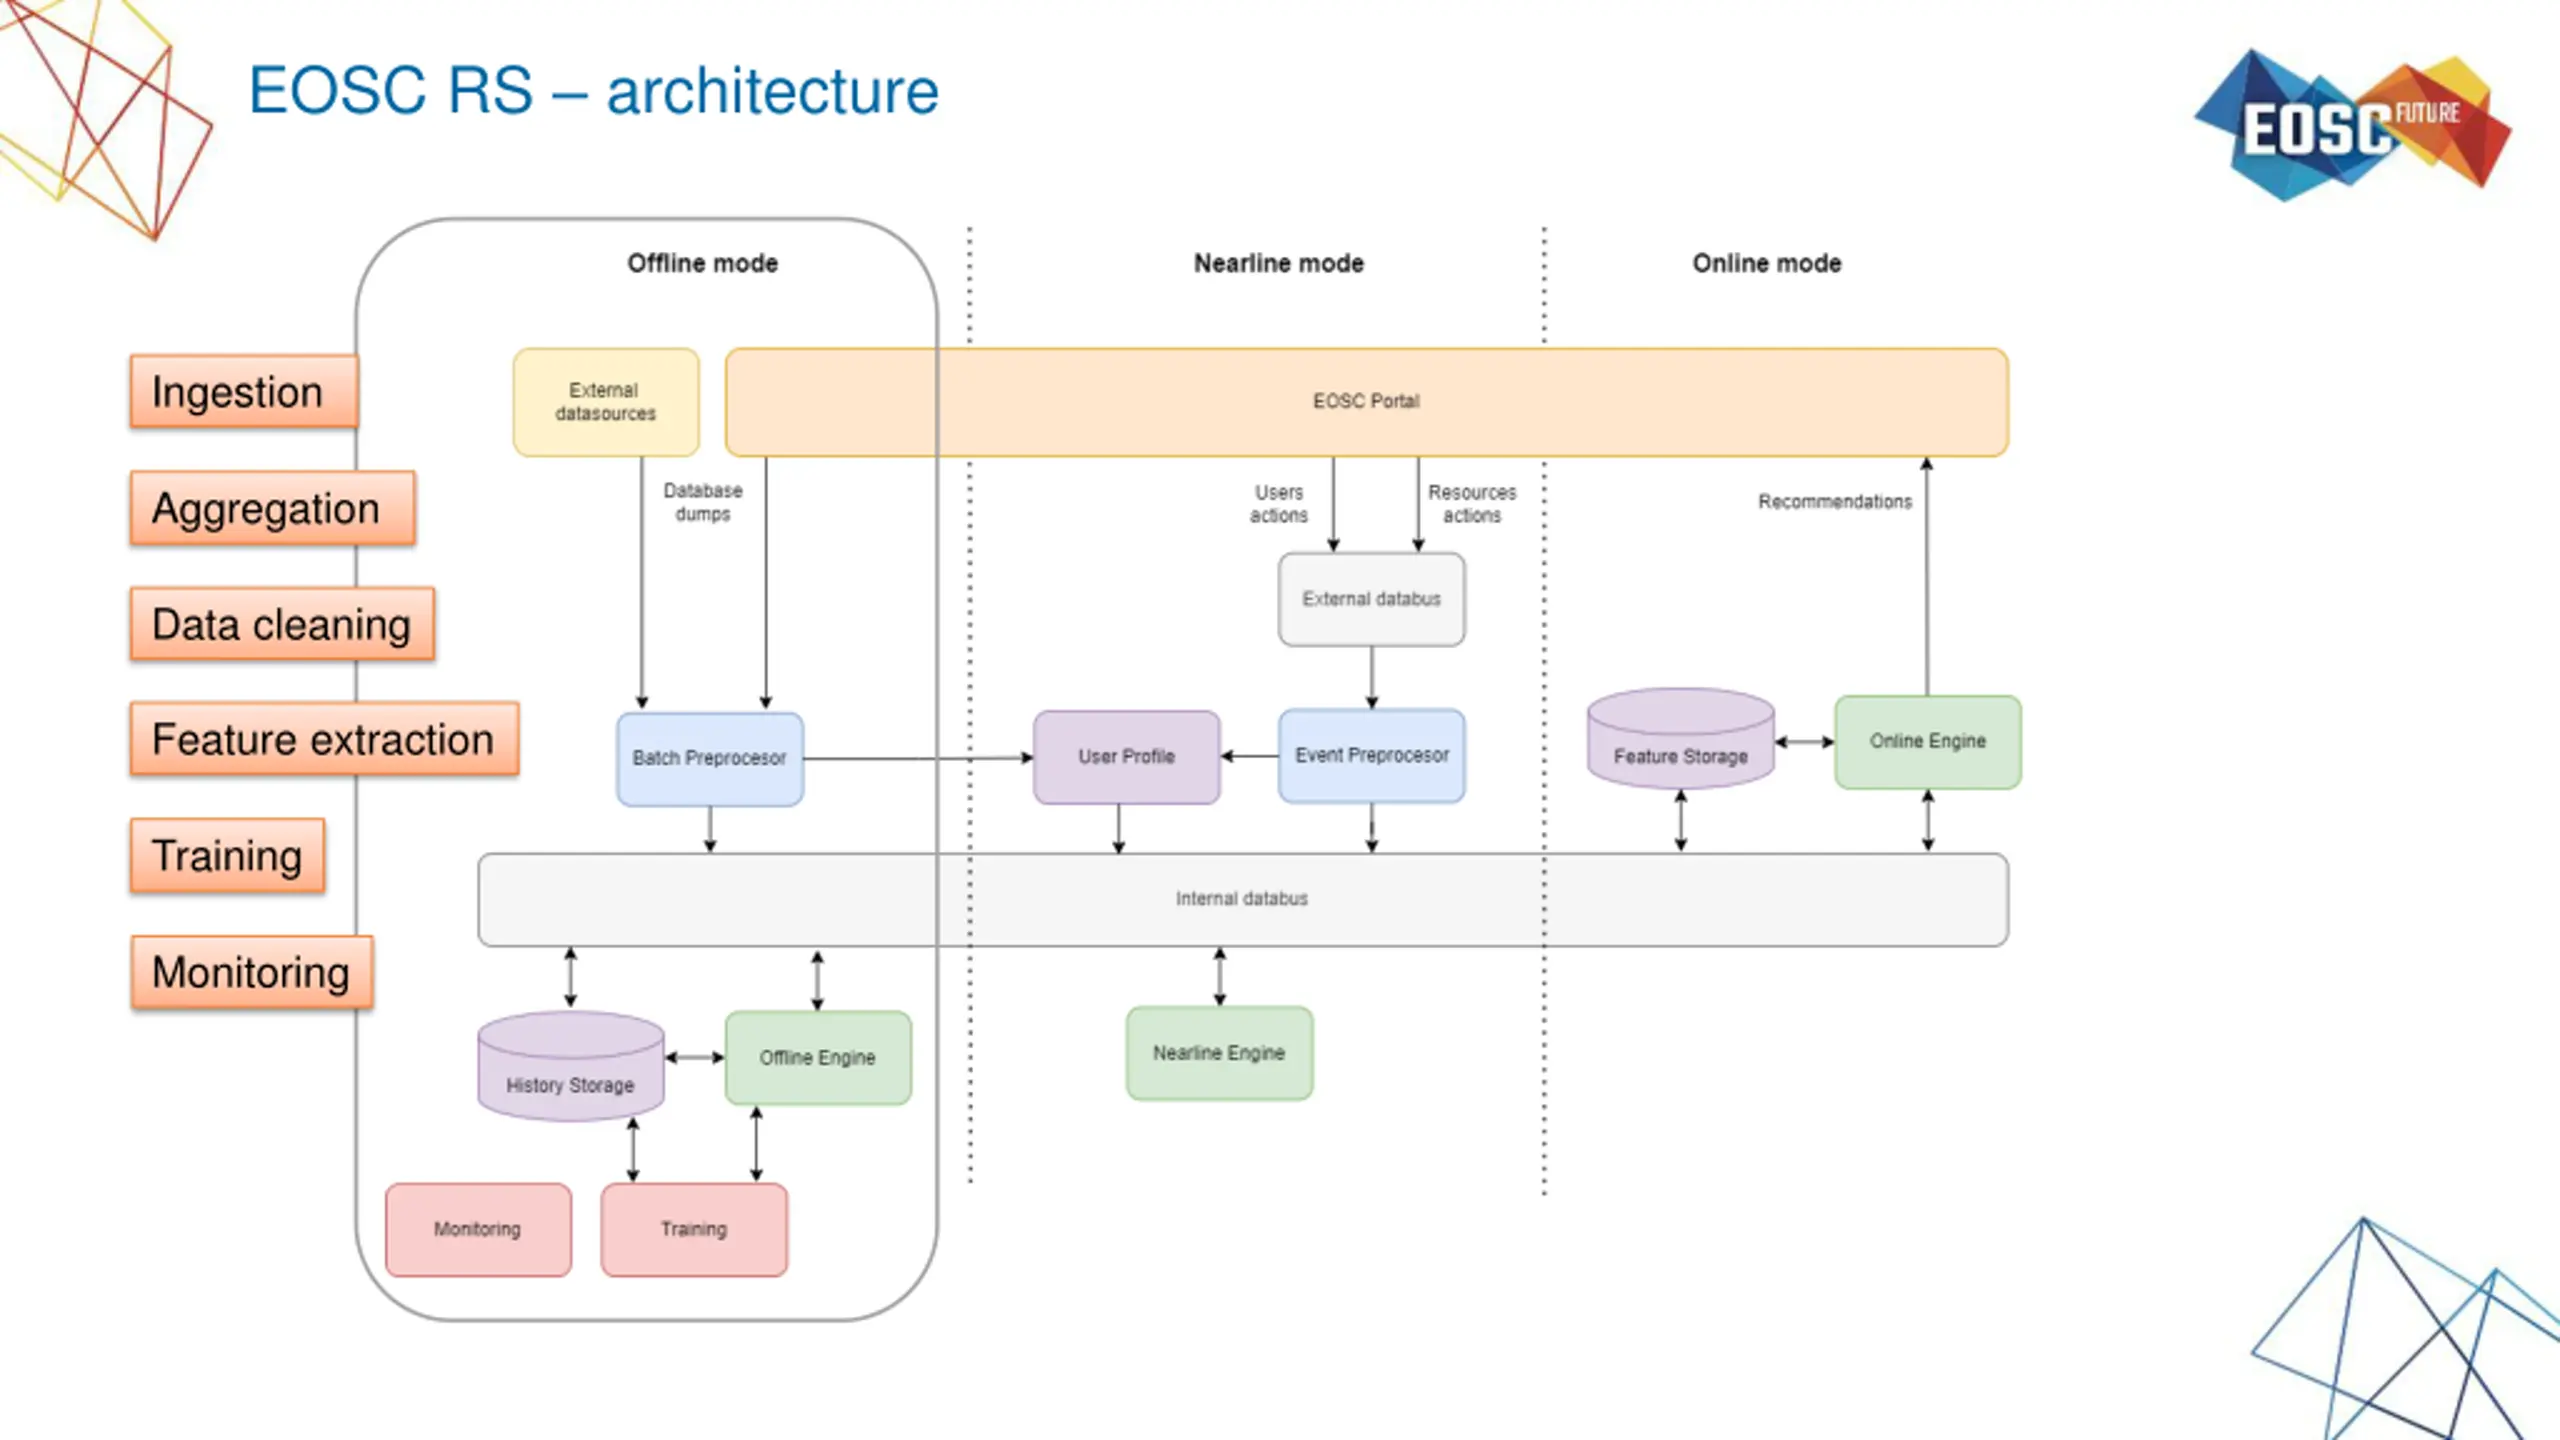Viewport: 2560px width, 1440px height.
Task: Click the Feature extraction label
Action: (324, 740)
